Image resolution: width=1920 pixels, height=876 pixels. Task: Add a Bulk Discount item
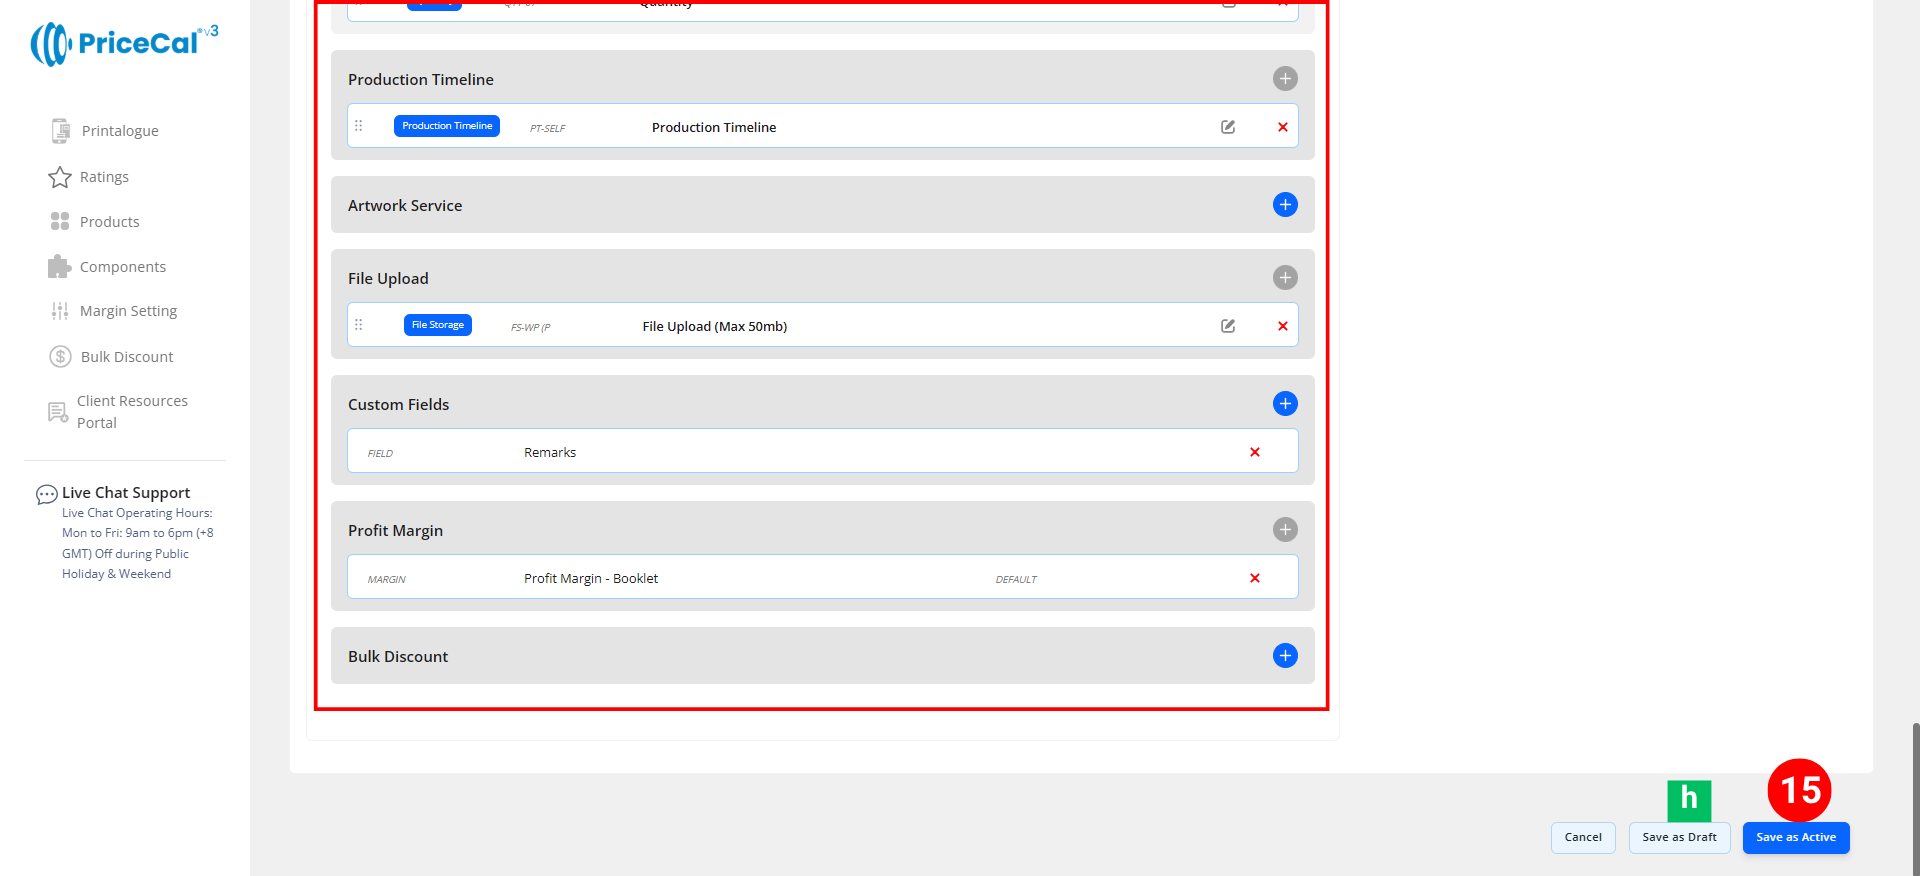pyautogui.click(x=1284, y=656)
